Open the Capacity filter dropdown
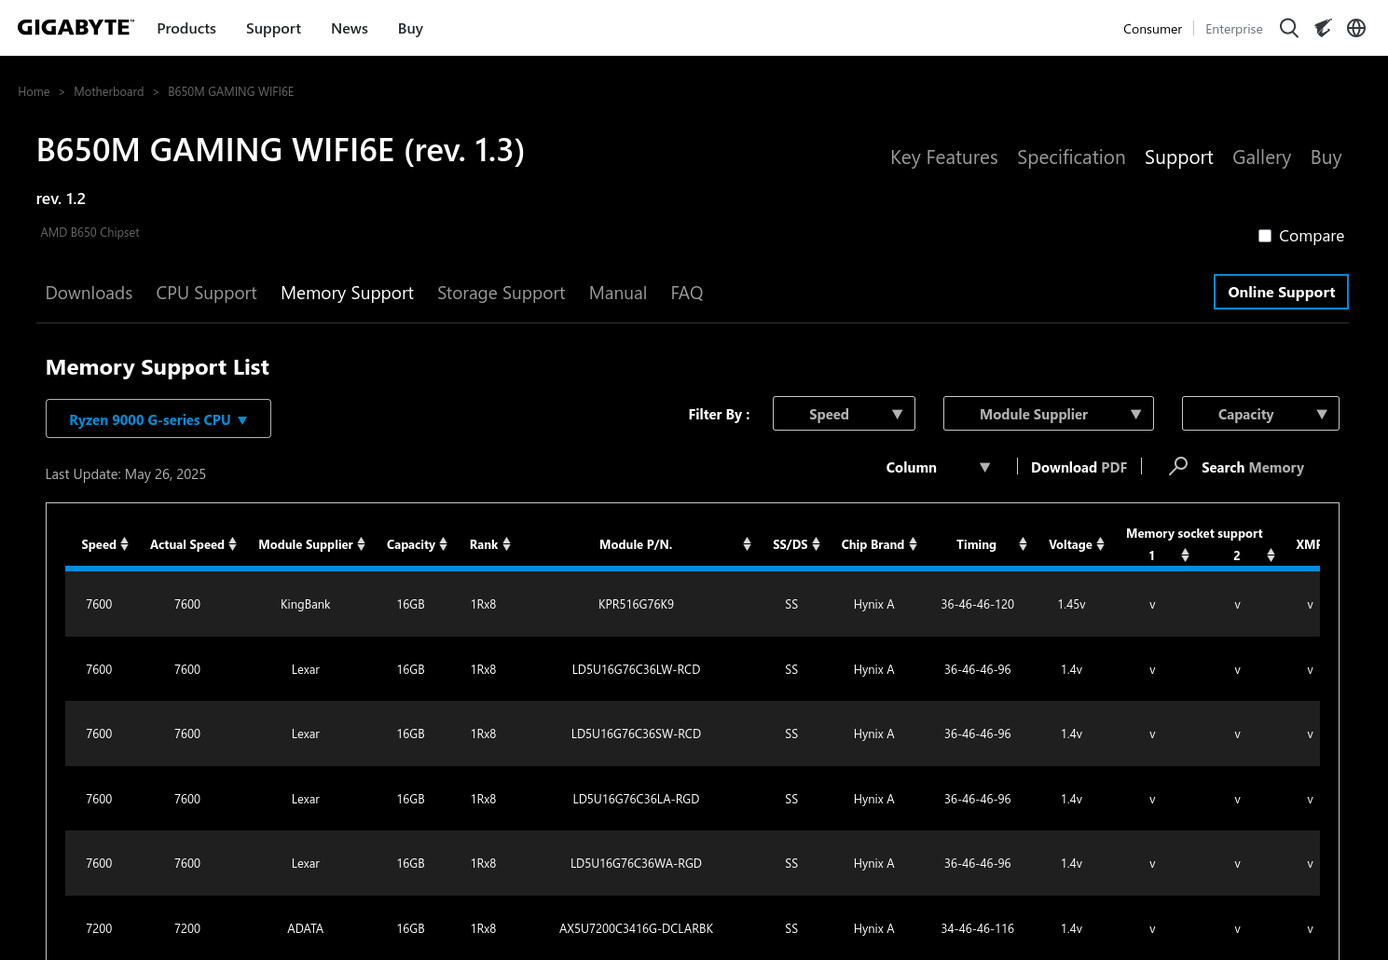Screen dimensions: 1388x960 point(1260,414)
